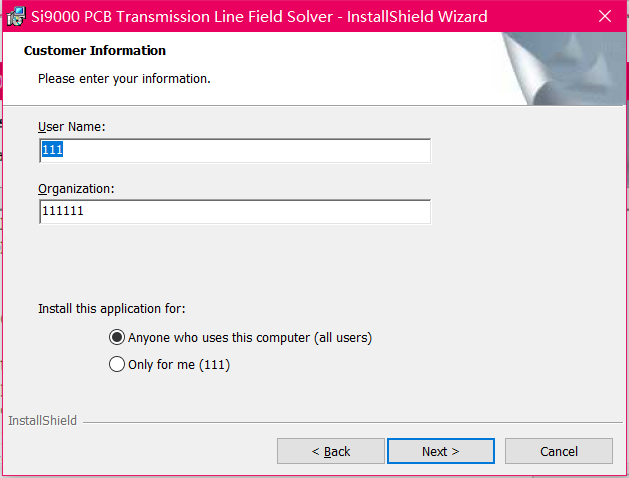Close the InstallShield Wizard window
629x478 pixels.
[605, 16]
